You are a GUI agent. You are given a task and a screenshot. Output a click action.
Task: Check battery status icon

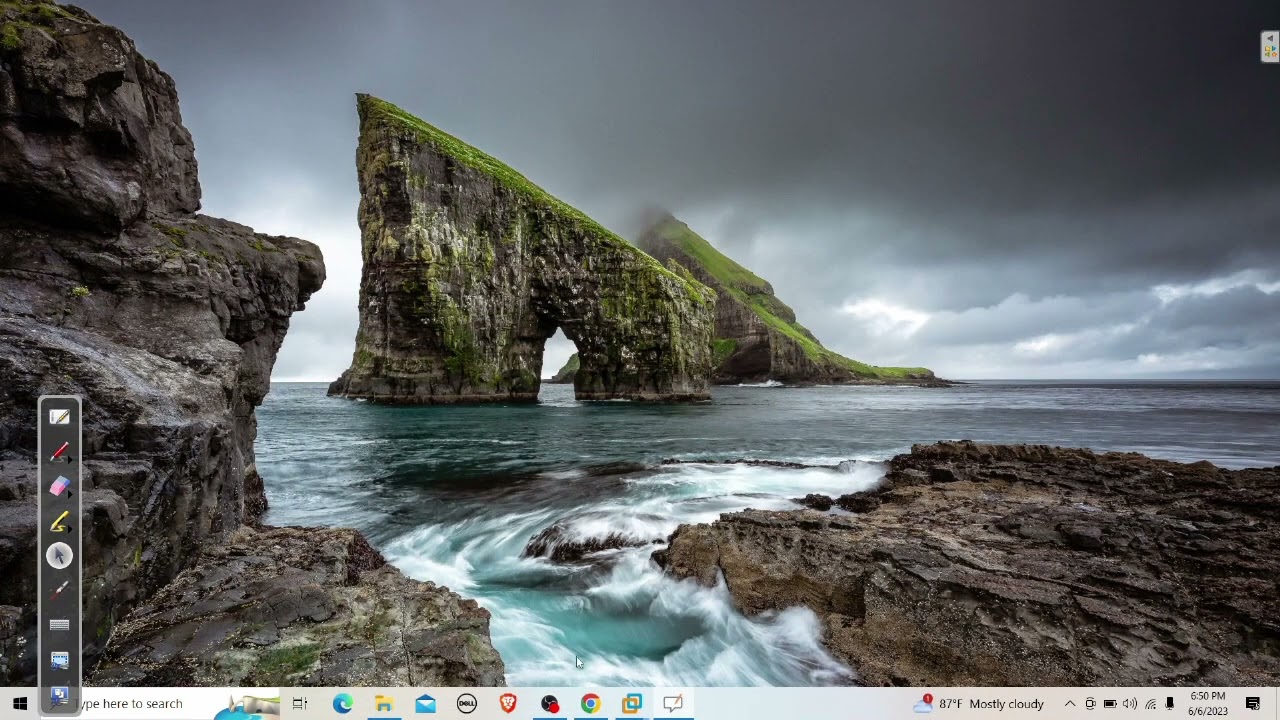pyautogui.click(x=1110, y=704)
